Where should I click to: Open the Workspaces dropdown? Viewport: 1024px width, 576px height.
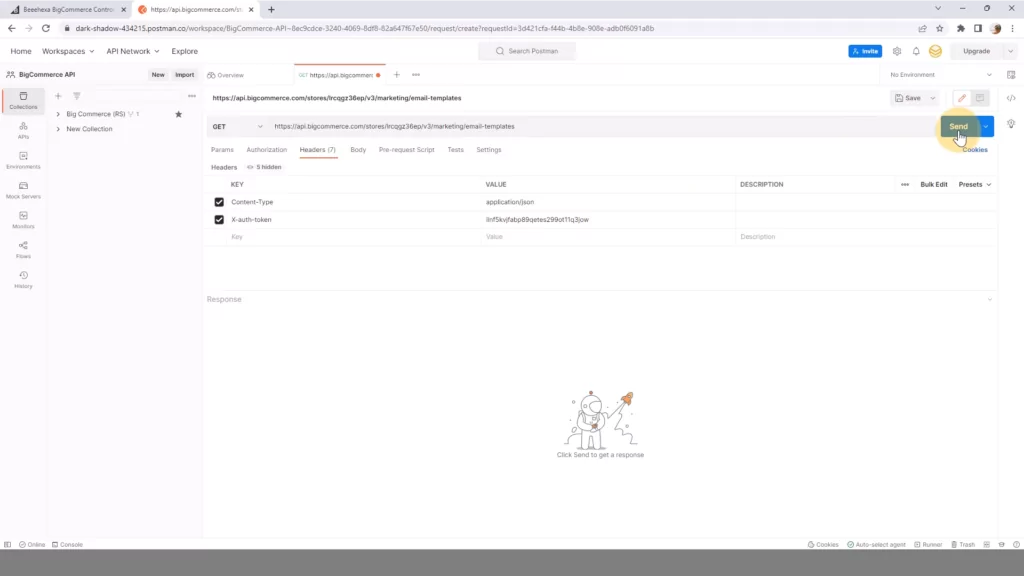coord(68,51)
